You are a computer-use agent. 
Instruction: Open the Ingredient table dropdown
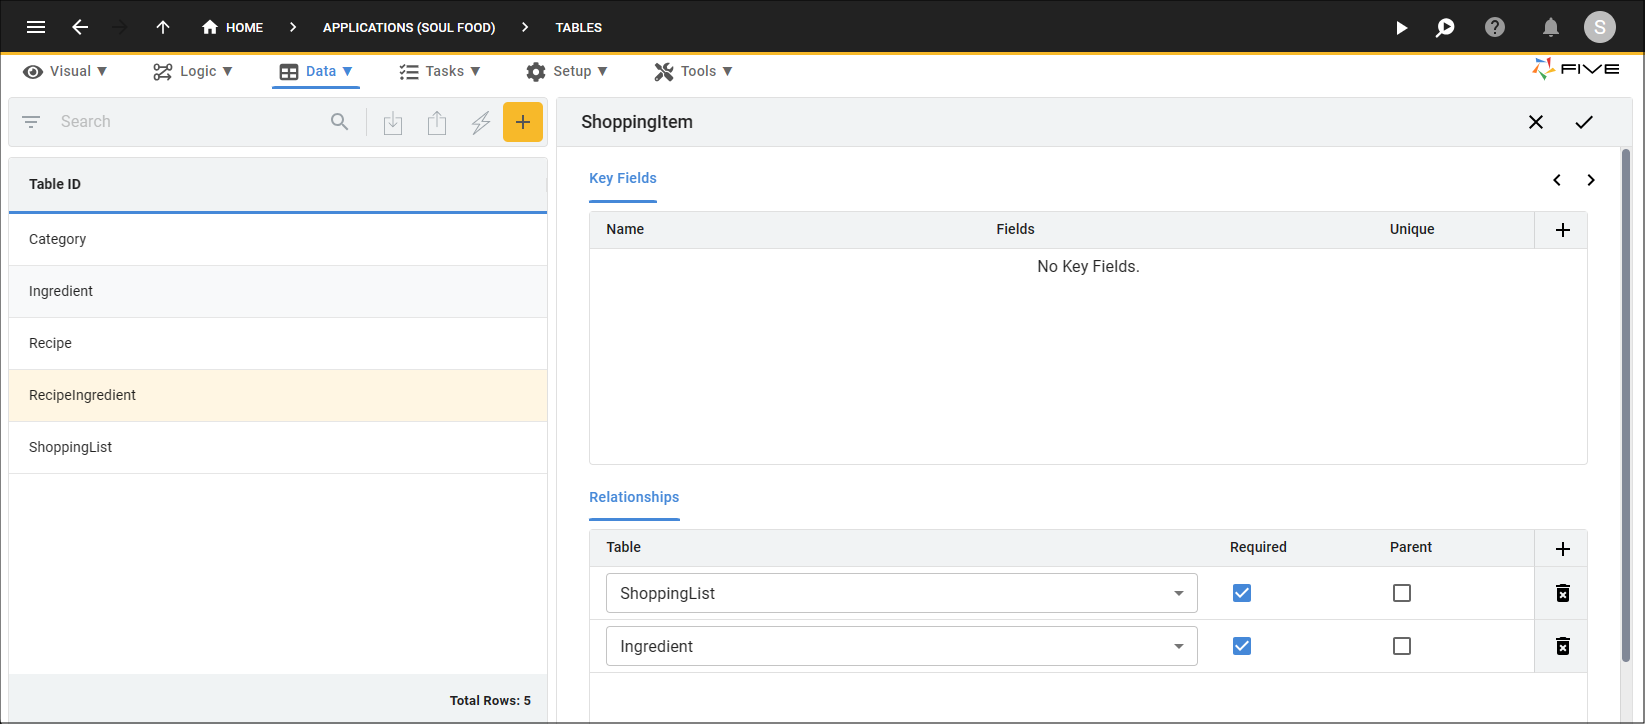(x=902, y=646)
